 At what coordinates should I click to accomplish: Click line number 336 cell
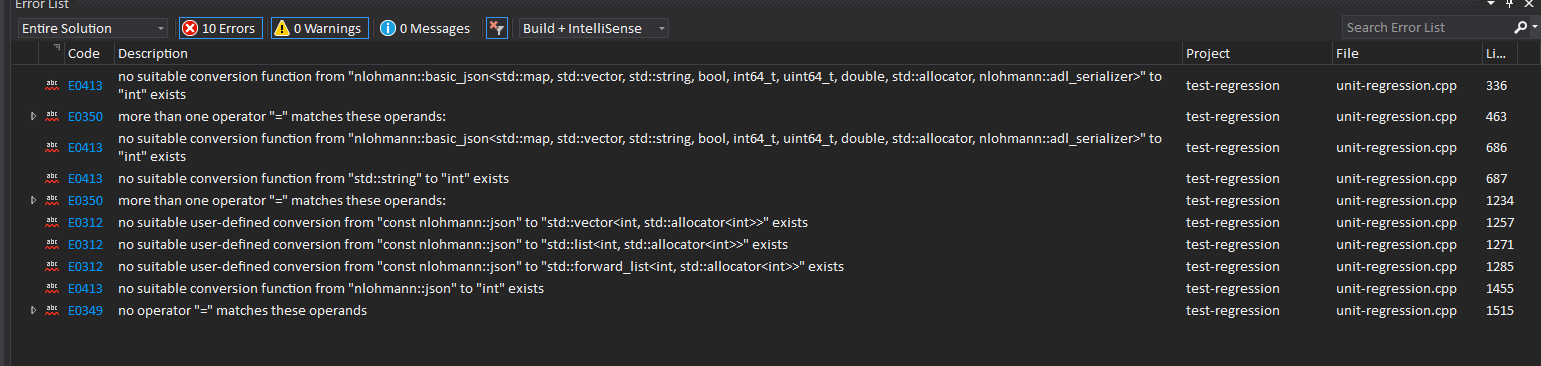tap(1496, 86)
